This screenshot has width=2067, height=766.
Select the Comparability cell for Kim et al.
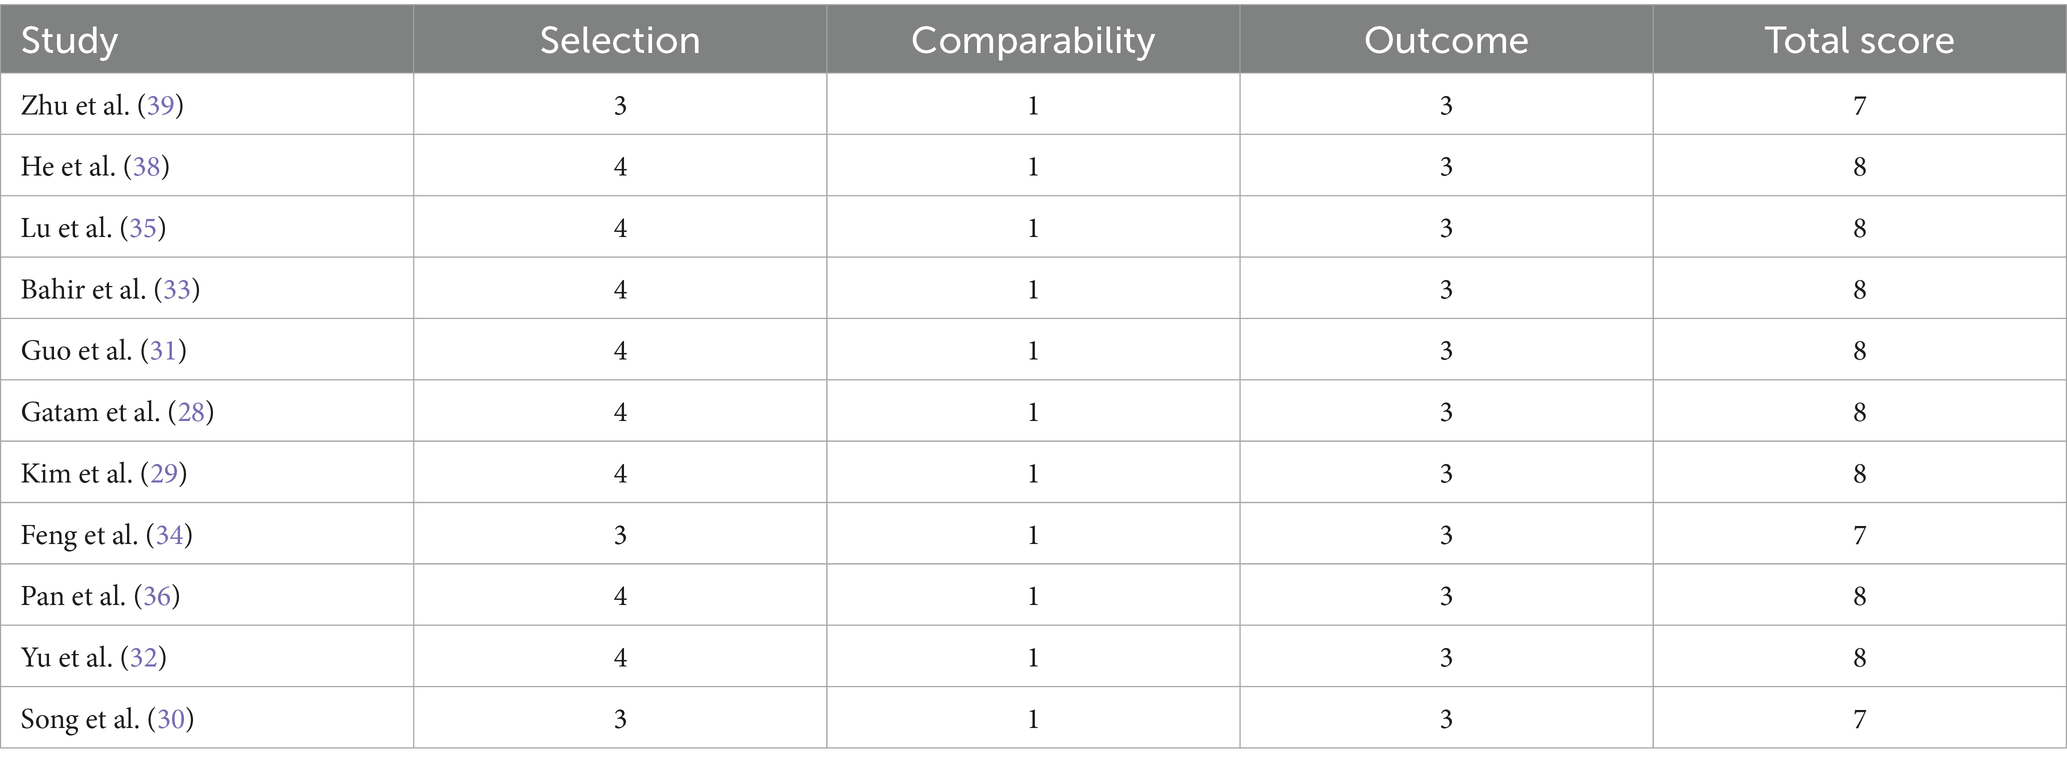pos(1033,473)
